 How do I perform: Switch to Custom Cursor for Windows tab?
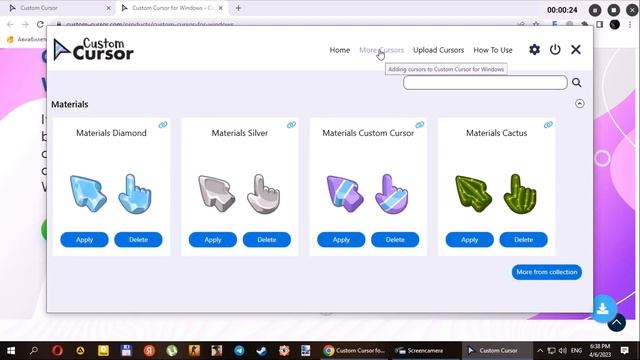tap(172, 8)
